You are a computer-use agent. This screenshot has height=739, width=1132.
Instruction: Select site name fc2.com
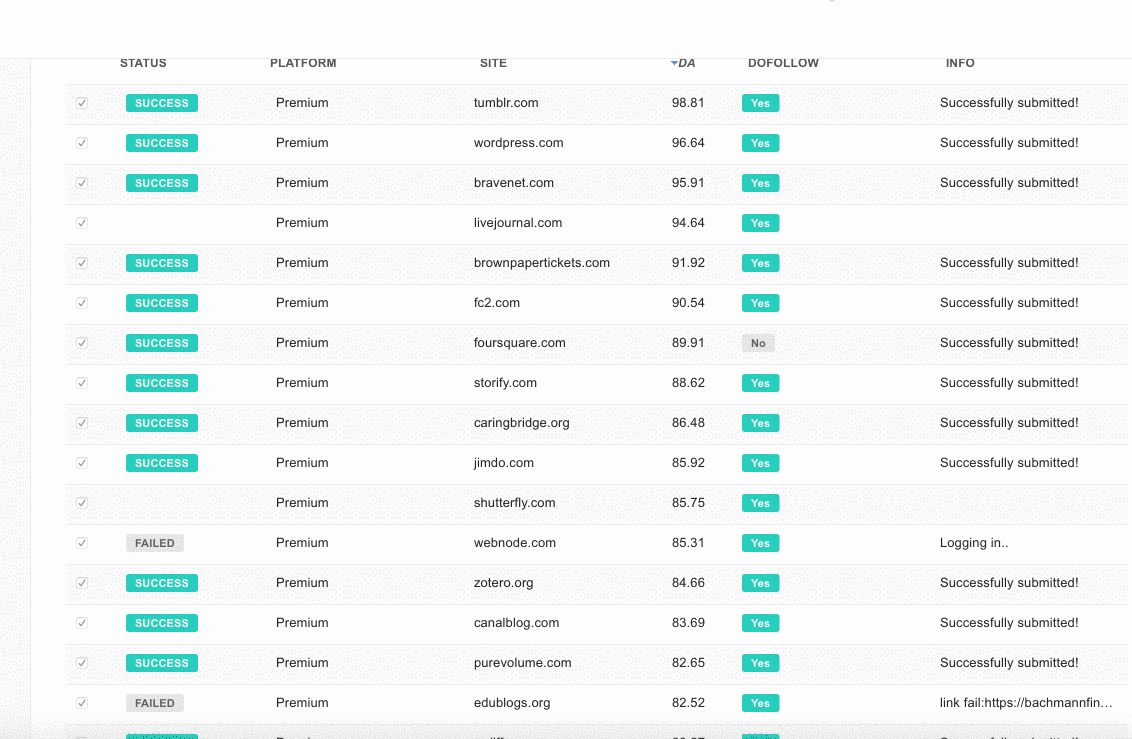(497, 302)
